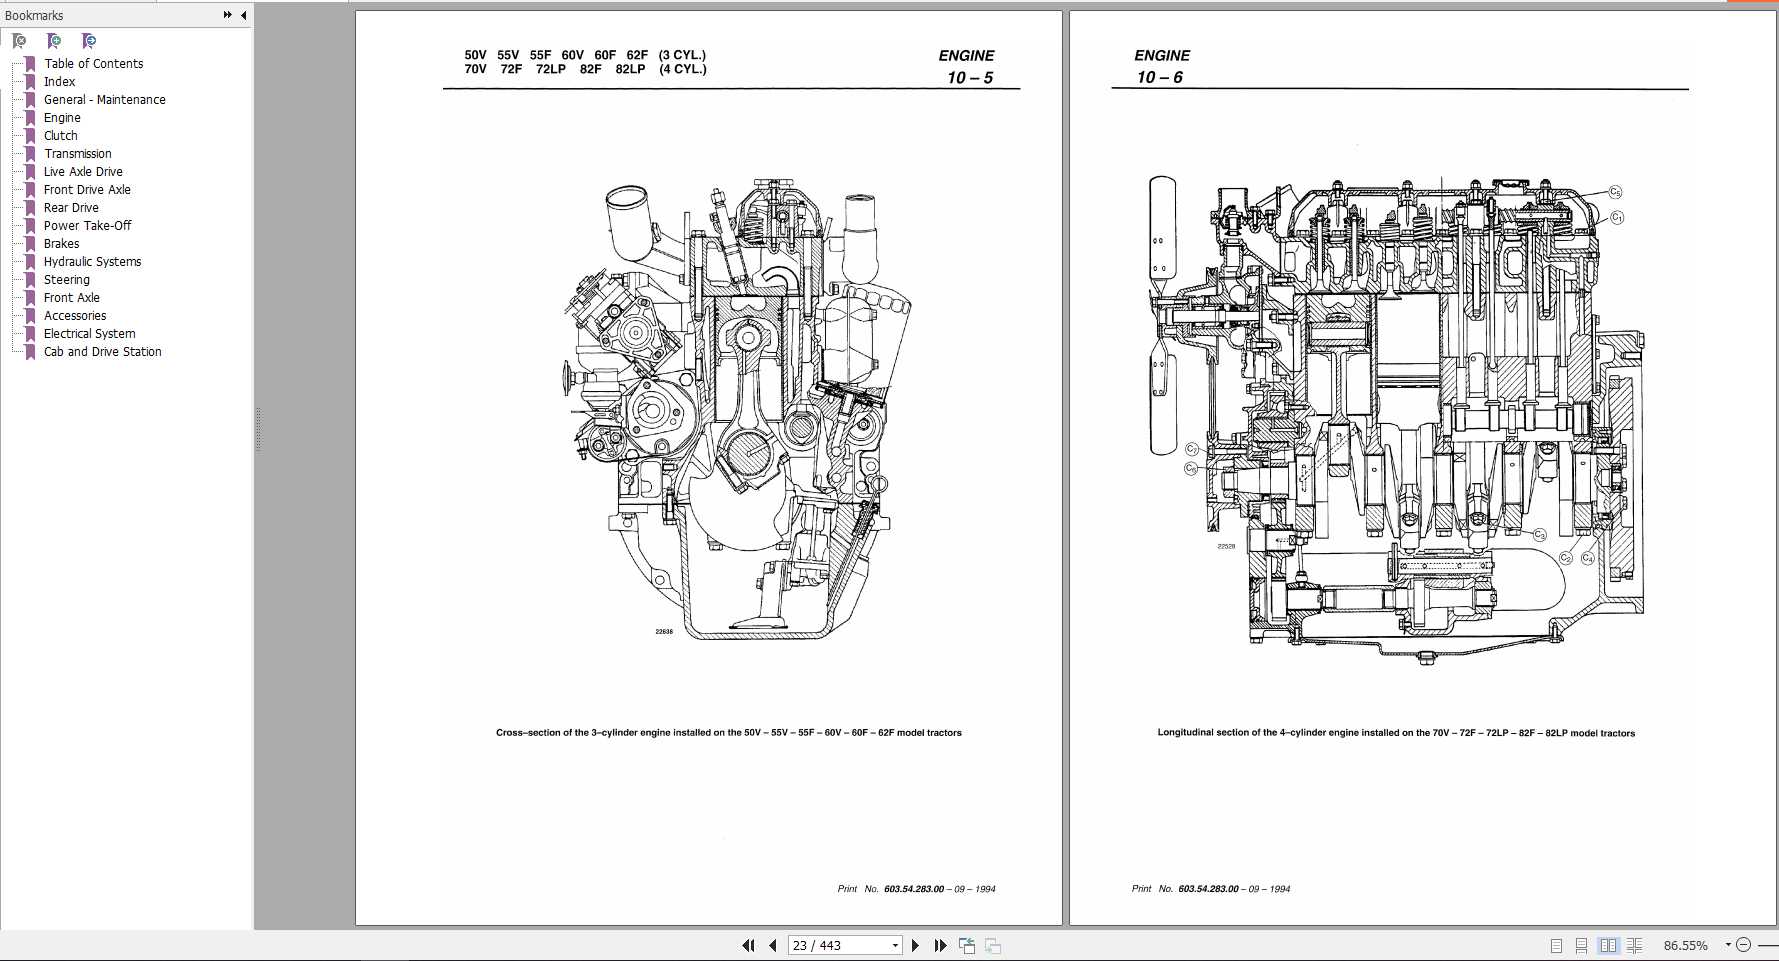Click the bookmark icon beside Accessories
1779x961 pixels.
[30, 316]
